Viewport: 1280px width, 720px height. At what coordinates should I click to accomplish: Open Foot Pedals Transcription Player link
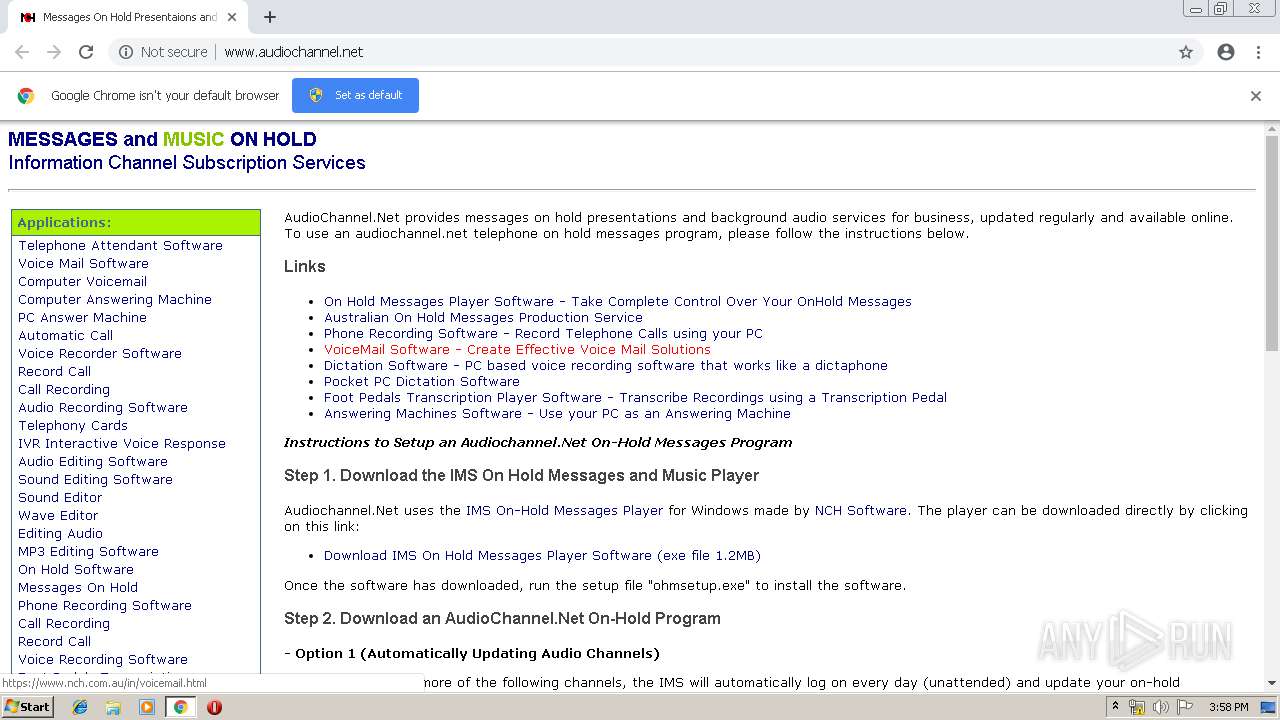click(635, 397)
